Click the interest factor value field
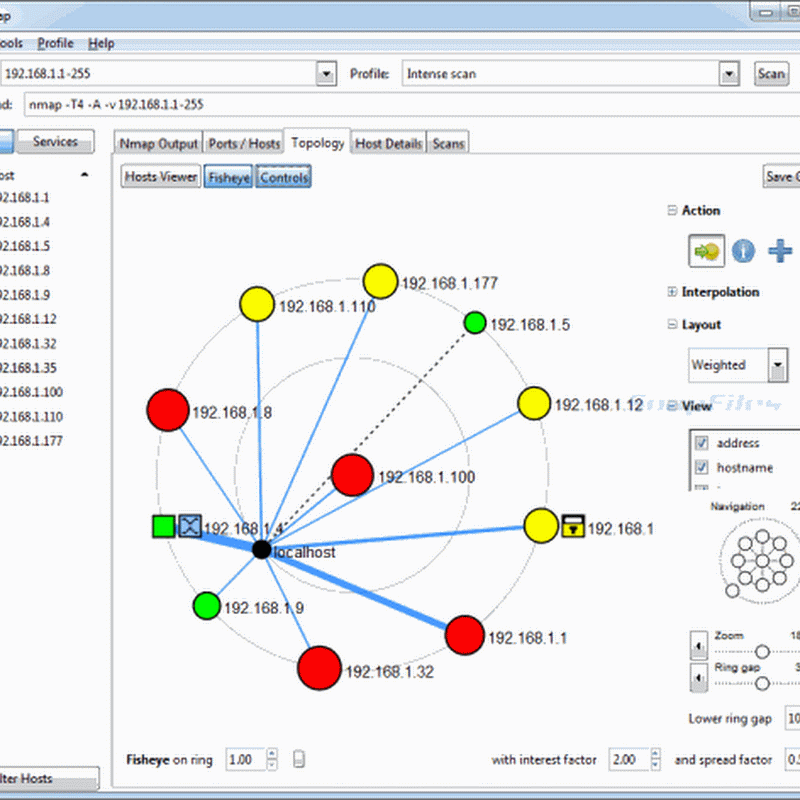The height and width of the screenshot is (800, 800). coord(629,759)
